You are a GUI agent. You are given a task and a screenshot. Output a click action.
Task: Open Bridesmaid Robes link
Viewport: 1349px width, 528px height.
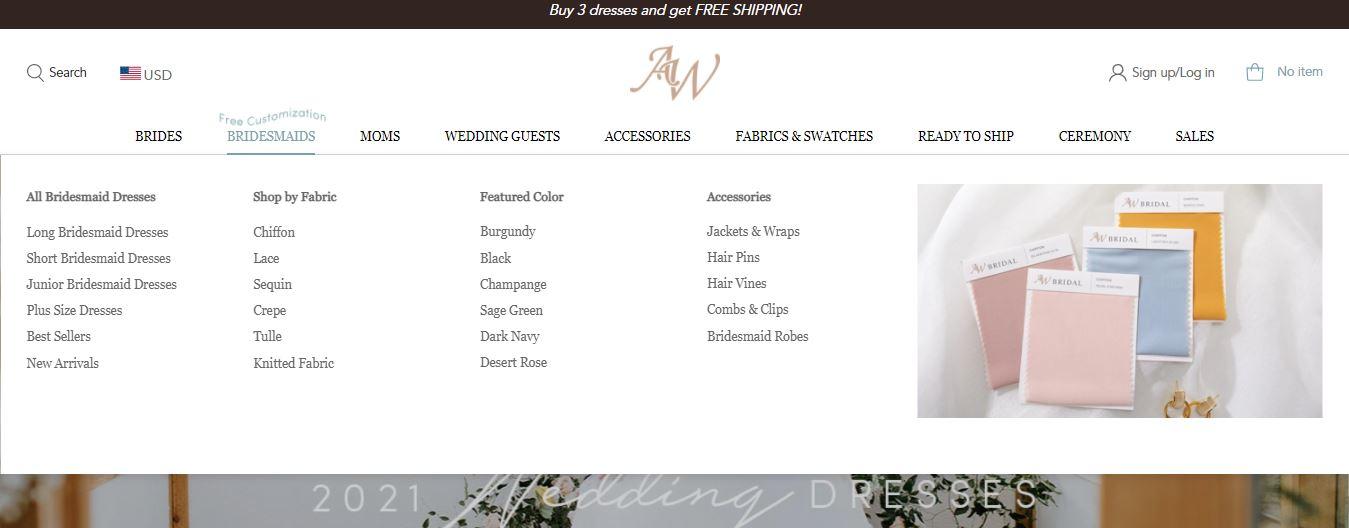tap(757, 336)
